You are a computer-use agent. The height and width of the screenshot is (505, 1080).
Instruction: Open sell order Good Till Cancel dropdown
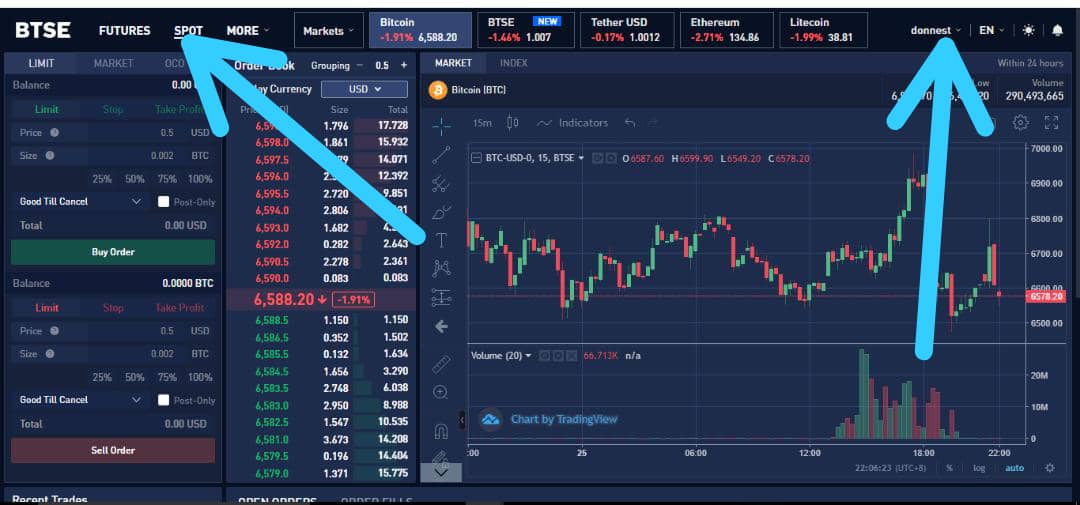81,400
